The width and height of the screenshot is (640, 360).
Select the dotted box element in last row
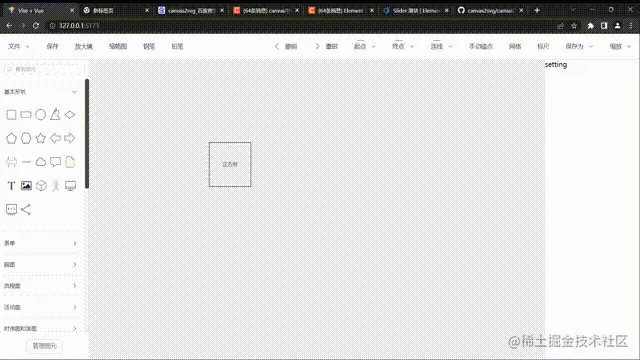click(11, 209)
